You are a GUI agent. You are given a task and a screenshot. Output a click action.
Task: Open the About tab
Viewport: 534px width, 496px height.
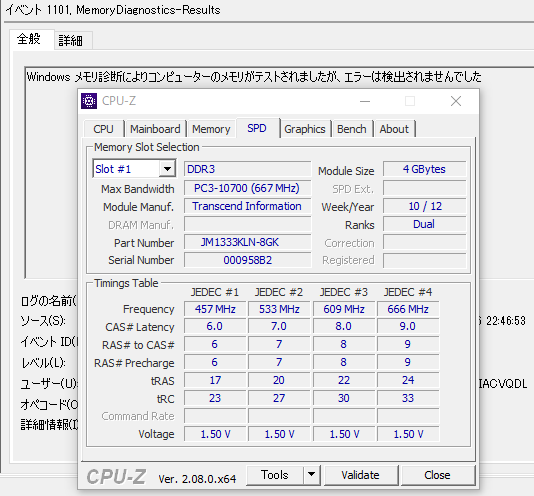[394, 129]
